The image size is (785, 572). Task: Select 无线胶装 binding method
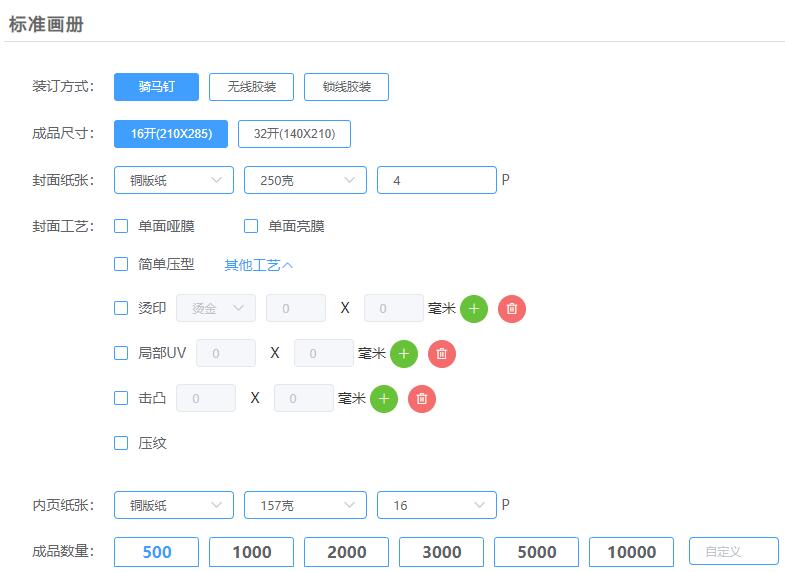pos(251,87)
